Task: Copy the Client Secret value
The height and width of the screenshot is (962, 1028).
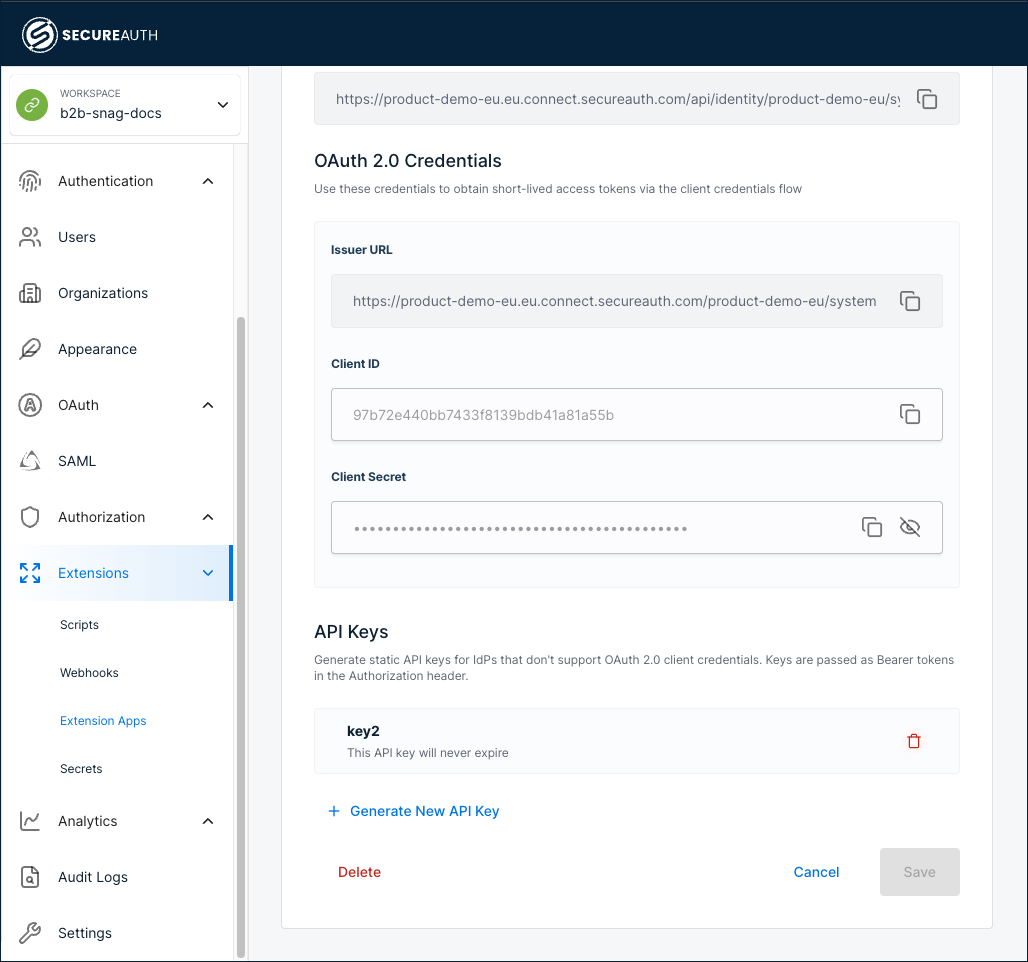Action: 871,527
